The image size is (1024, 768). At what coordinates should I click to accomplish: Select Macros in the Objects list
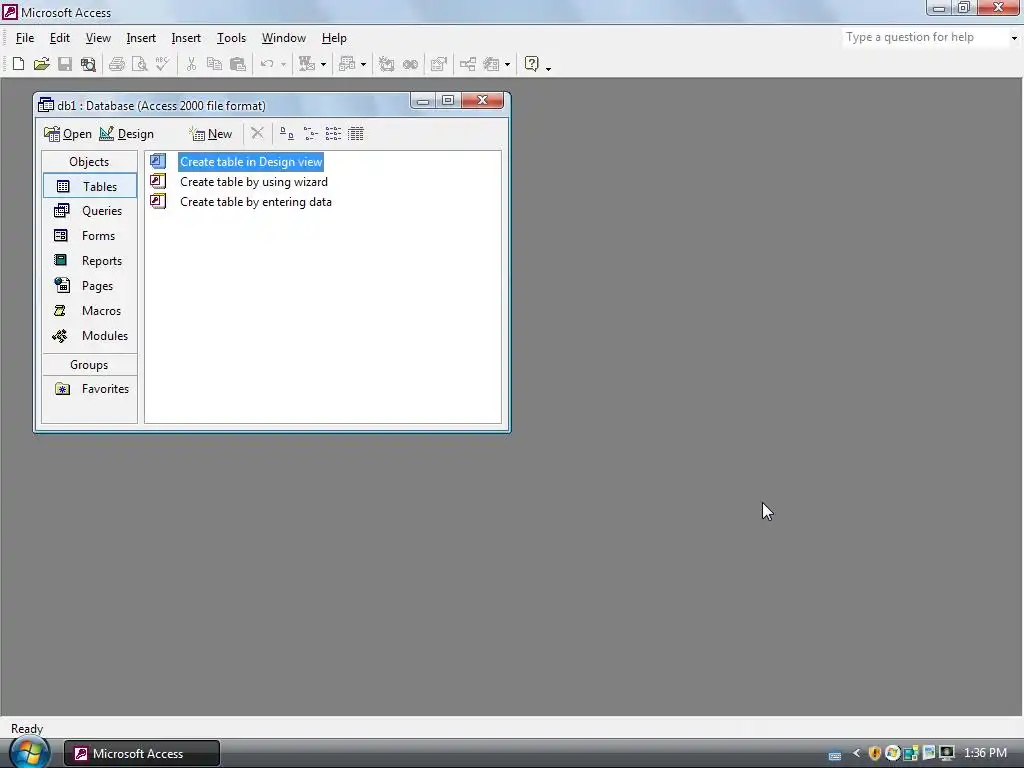click(x=89, y=311)
